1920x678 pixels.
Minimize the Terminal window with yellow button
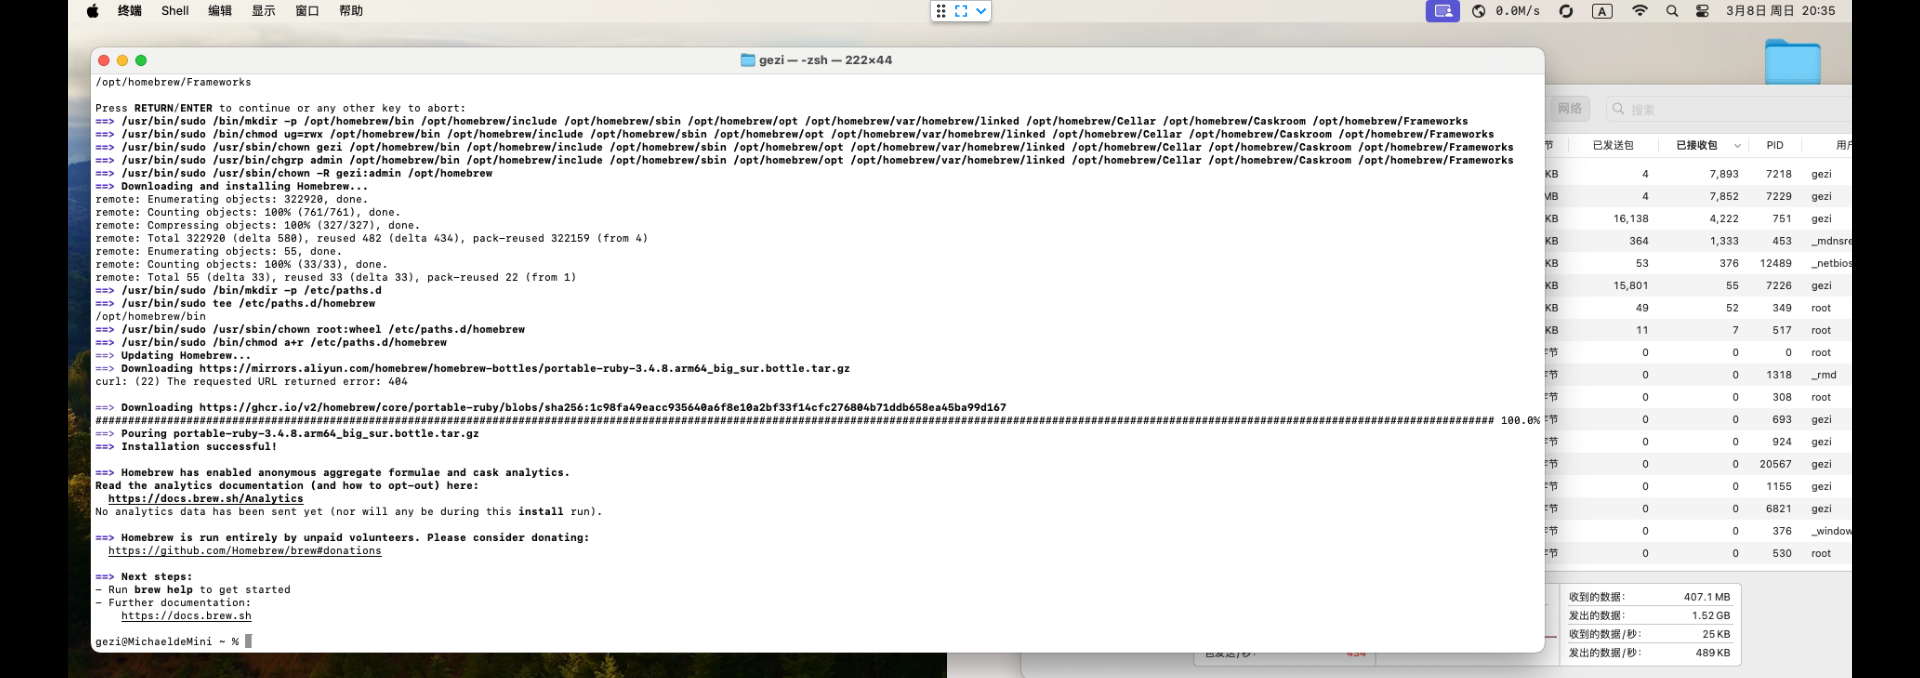pyautogui.click(x=123, y=60)
